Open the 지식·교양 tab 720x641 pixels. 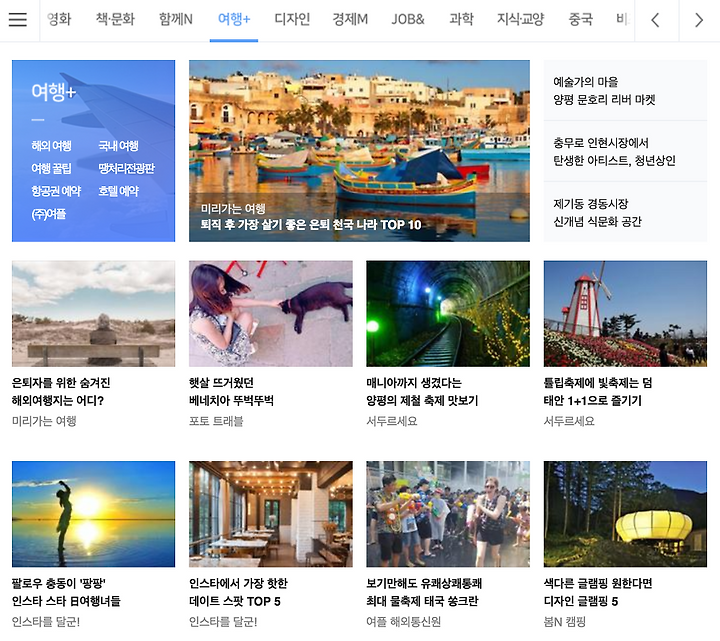pos(520,19)
